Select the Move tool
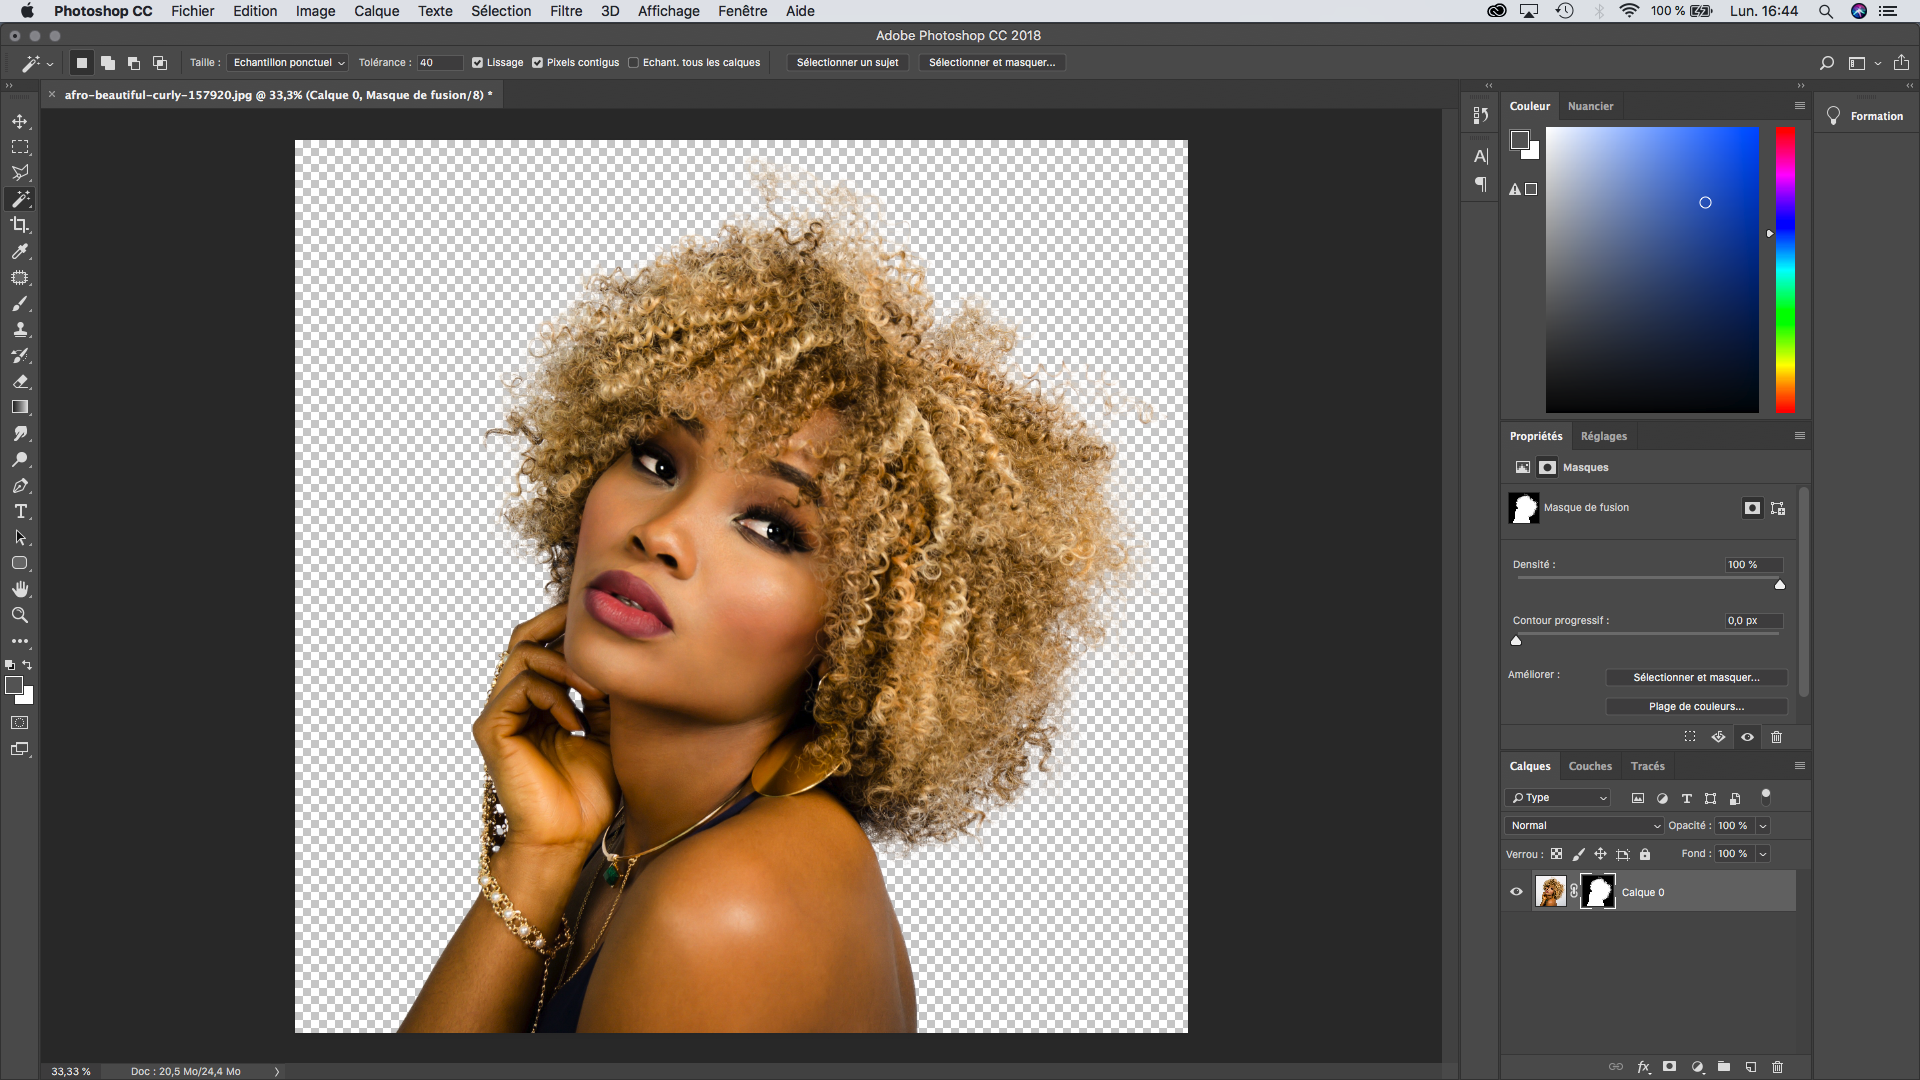Image resolution: width=1920 pixels, height=1080 pixels. coord(20,121)
